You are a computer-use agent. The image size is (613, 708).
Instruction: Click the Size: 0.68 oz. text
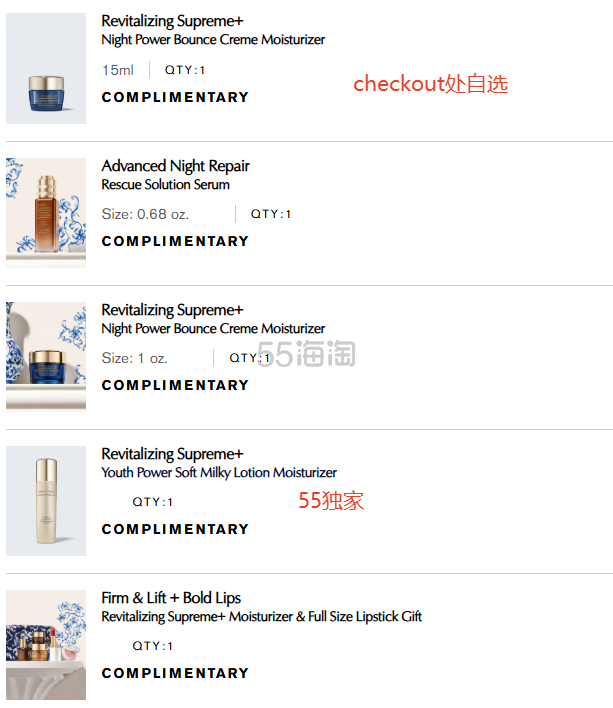145,214
